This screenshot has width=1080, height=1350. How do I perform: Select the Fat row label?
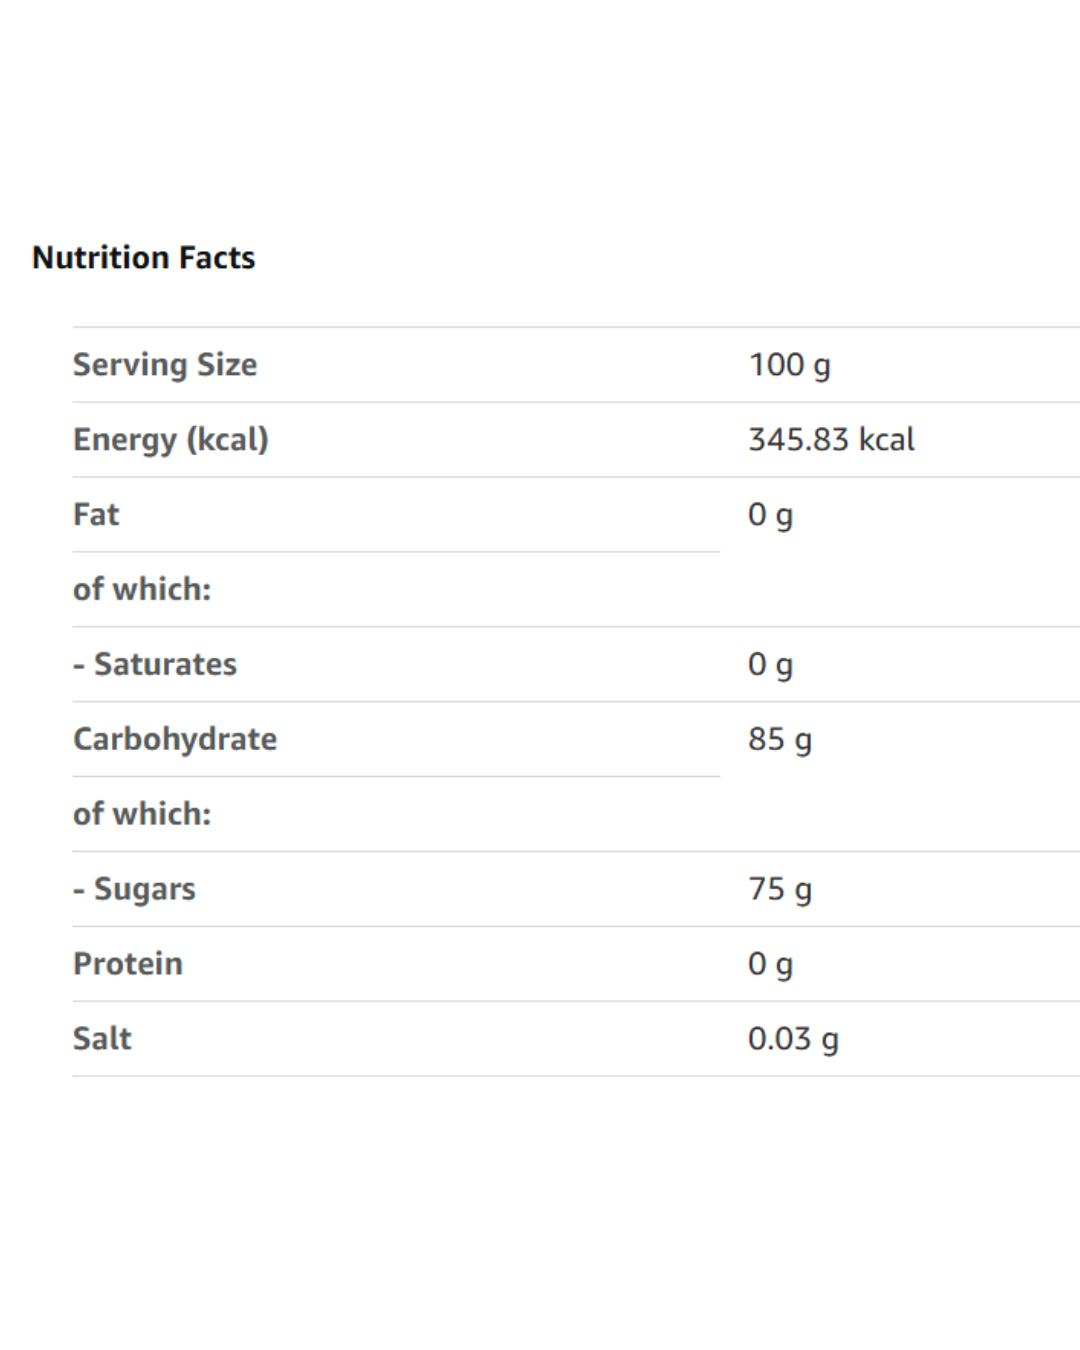(x=96, y=515)
